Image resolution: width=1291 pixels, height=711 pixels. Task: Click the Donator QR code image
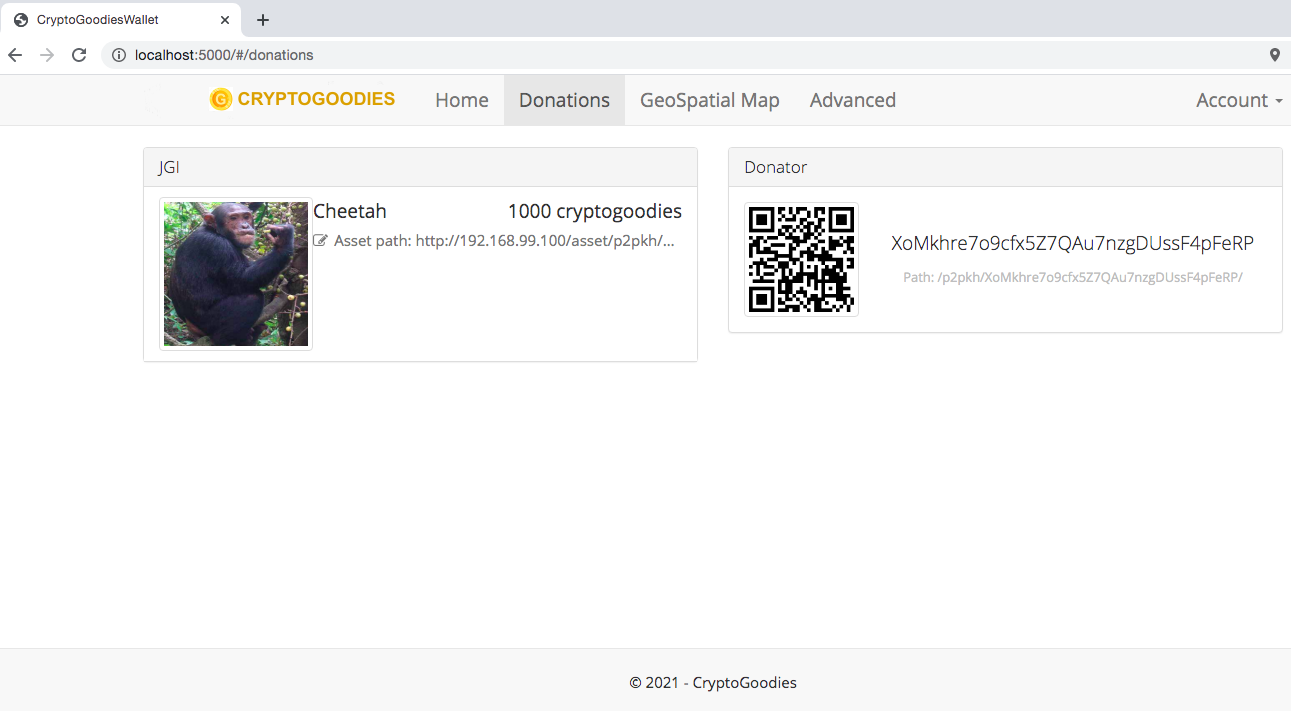tap(802, 259)
